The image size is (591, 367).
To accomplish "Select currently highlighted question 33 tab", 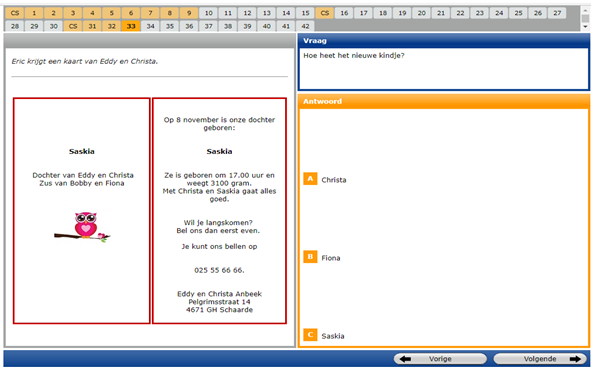I will point(131,26).
